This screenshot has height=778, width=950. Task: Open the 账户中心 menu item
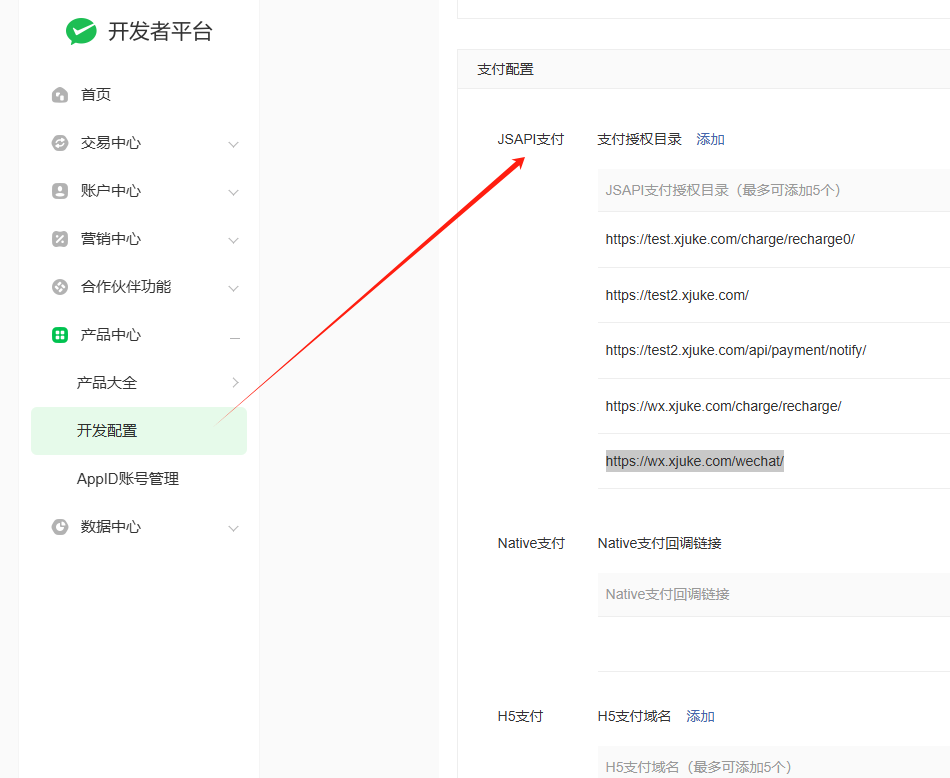[x=111, y=191]
